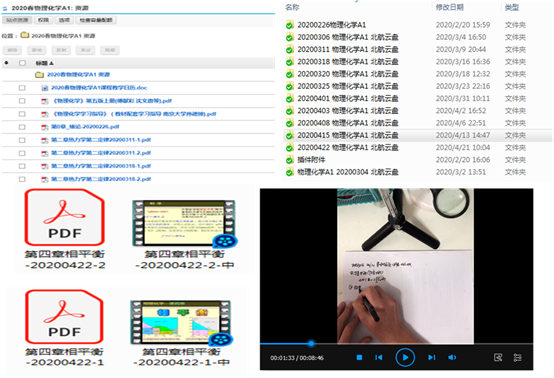Open folder 20200415 物理化学A1 北航云盘

[348, 135]
